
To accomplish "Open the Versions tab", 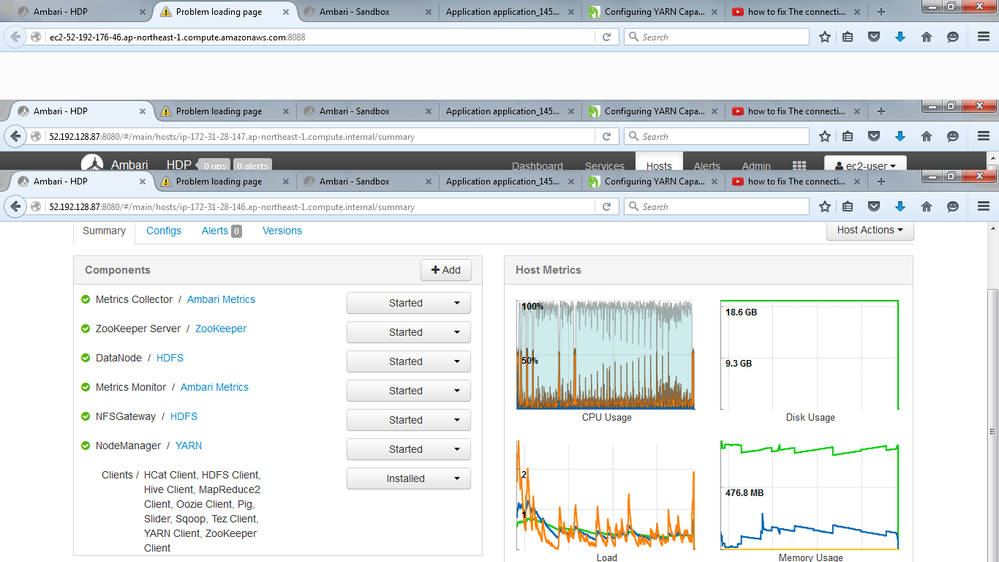I will (282, 231).
